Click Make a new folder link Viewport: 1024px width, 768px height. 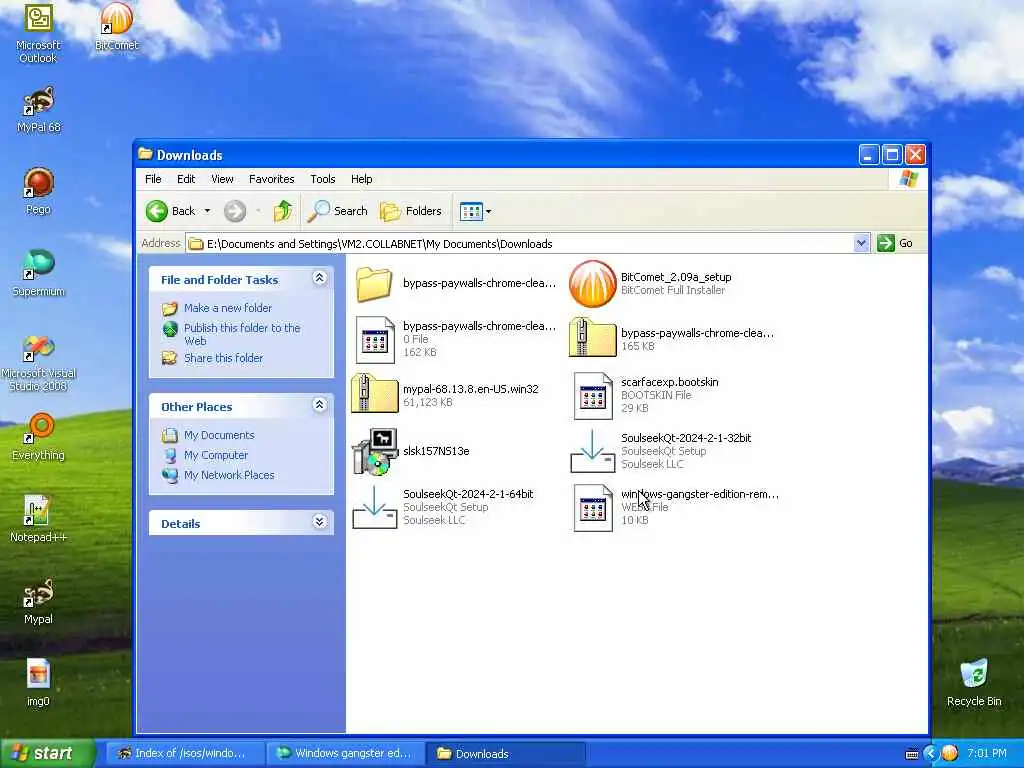coord(227,308)
